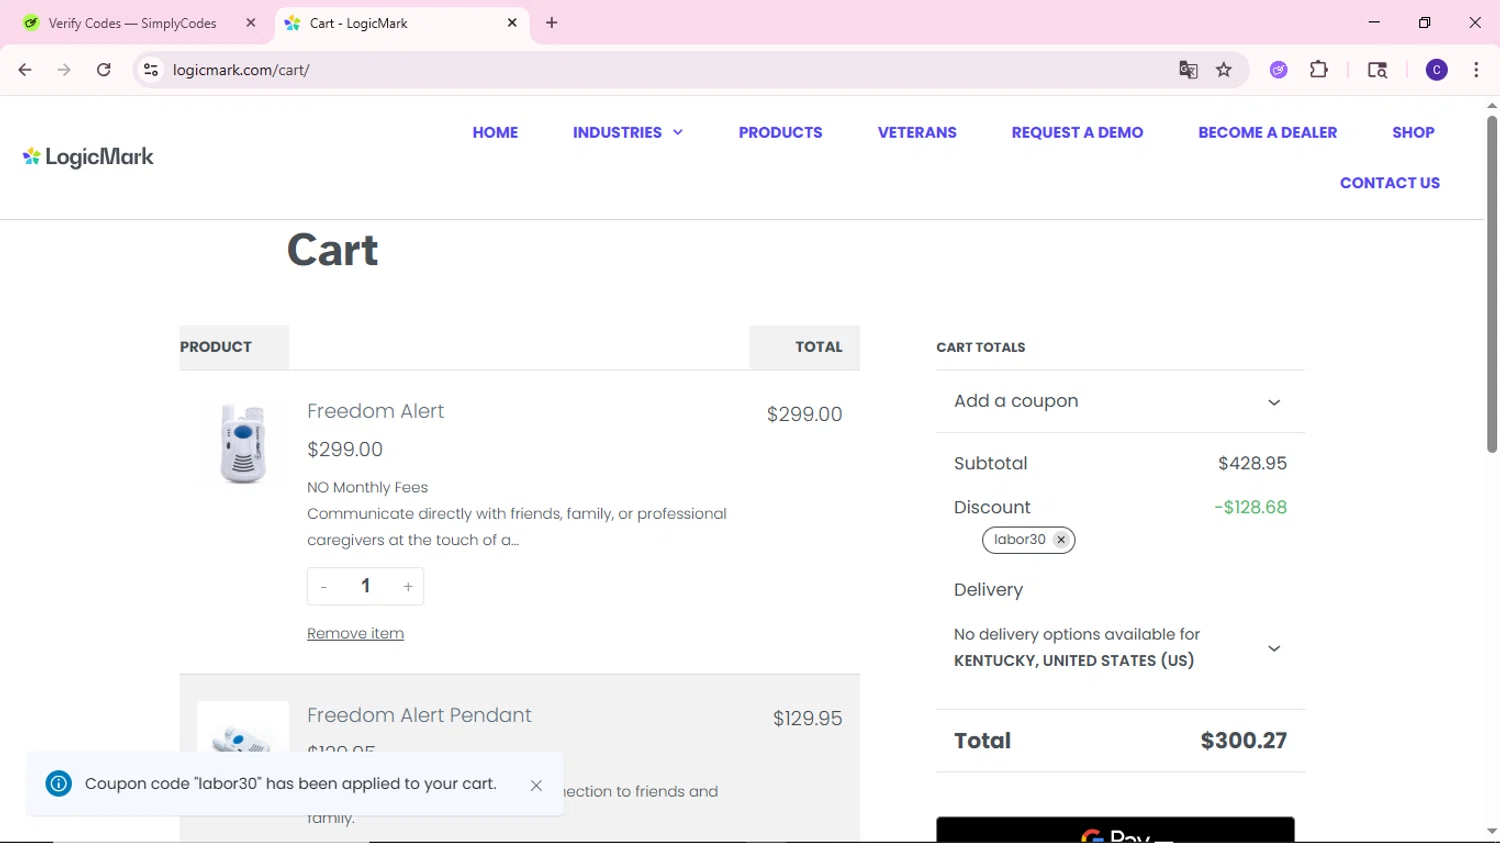Close the Cart - LogicMark tab
Image resolution: width=1500 pixels, height=843 pixels.
(512, 23)
